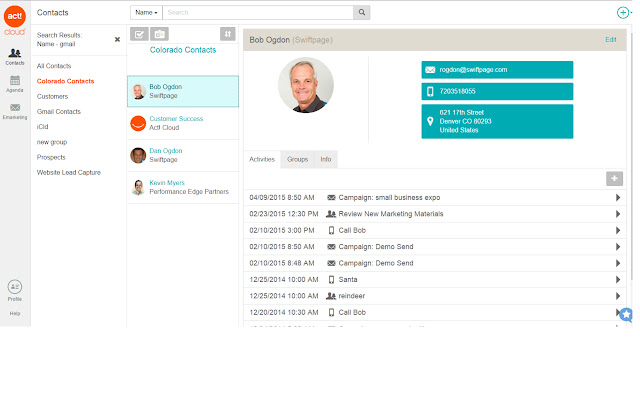
Task: Click Kevin Myers' avatar thumbnail
Action: [x=138, y=187]
